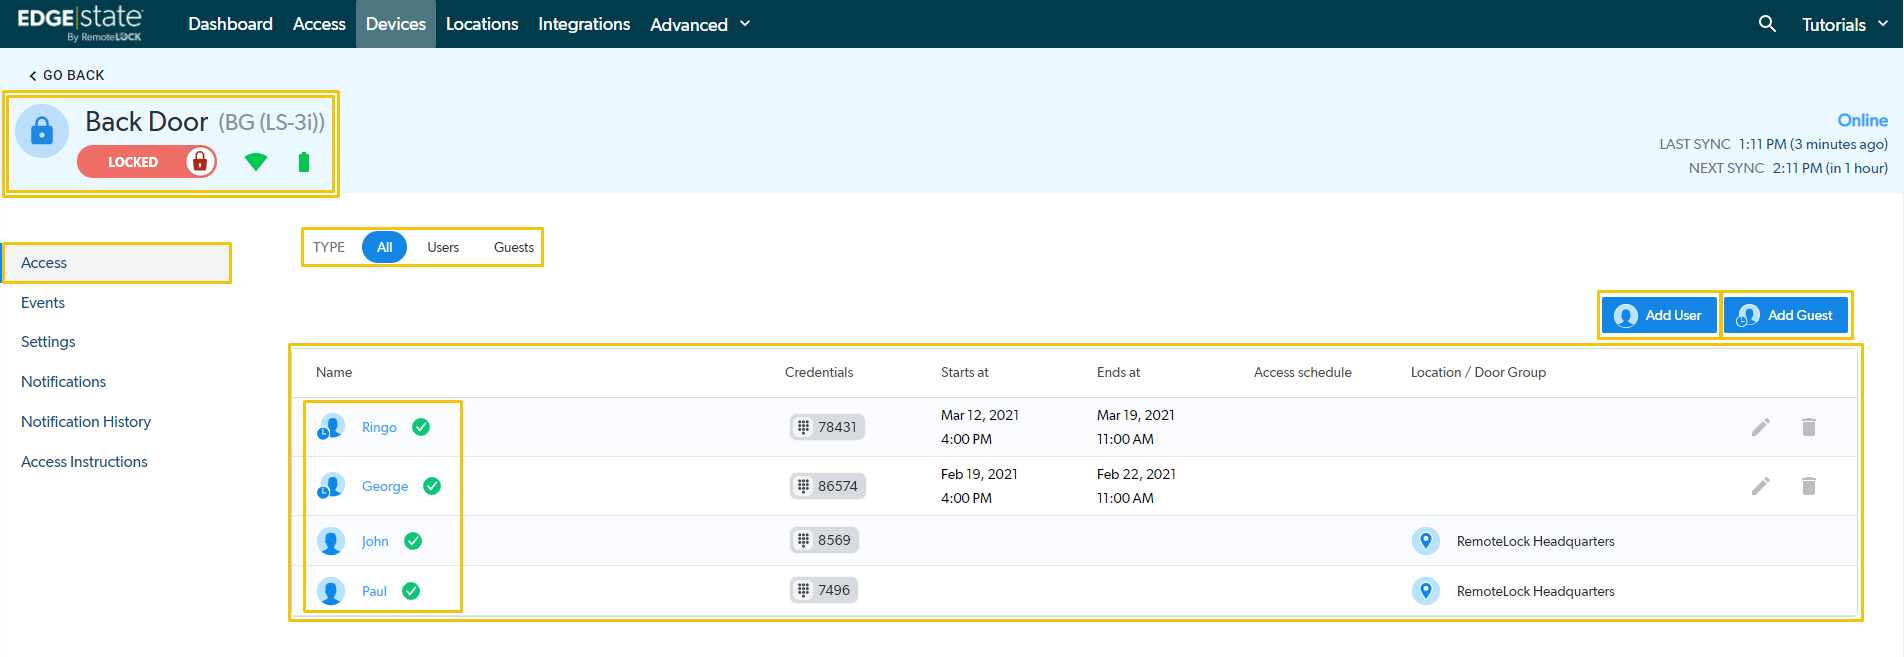Click the Add User button
Screen dimensions: 1904x657
pyautogui.click(x=1659, y=315)
